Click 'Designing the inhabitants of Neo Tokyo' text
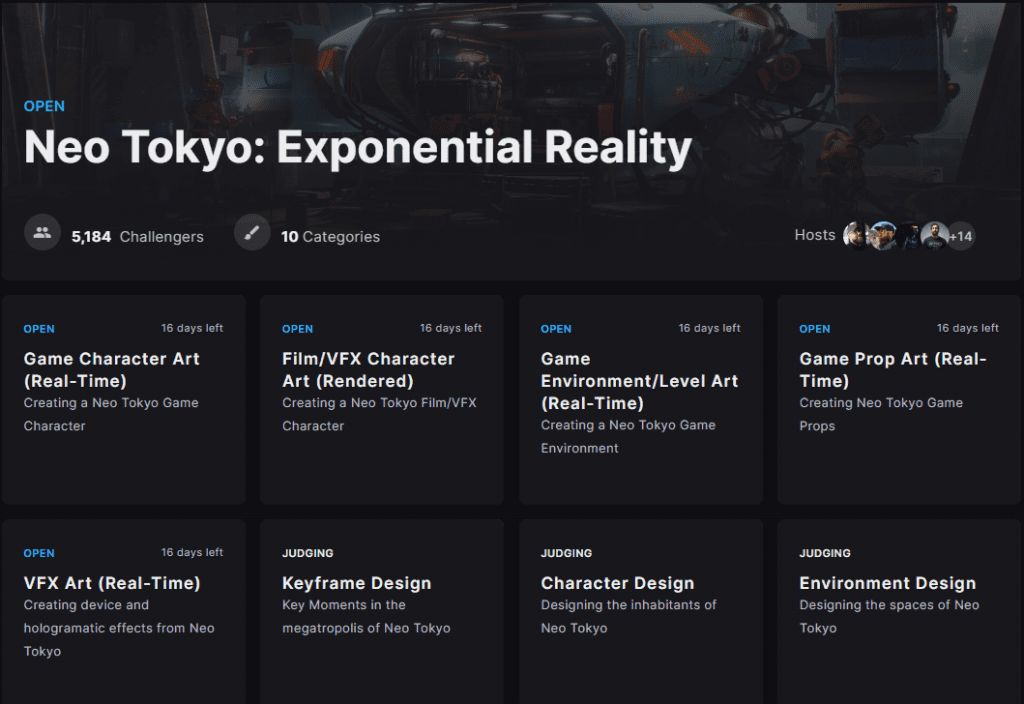The width and height of the screenshot is (1024, 704). (629, 616)
